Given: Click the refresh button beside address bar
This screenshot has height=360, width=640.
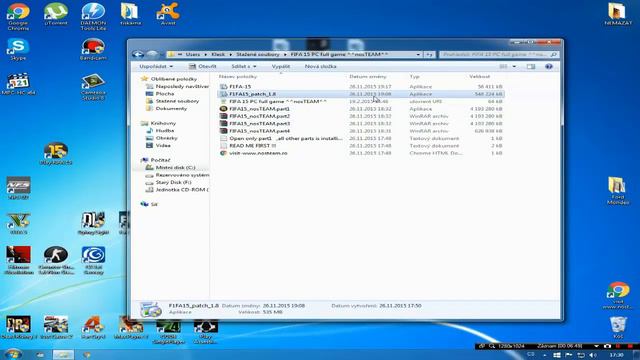Looking at the screenshot, I should pos(429,54).
